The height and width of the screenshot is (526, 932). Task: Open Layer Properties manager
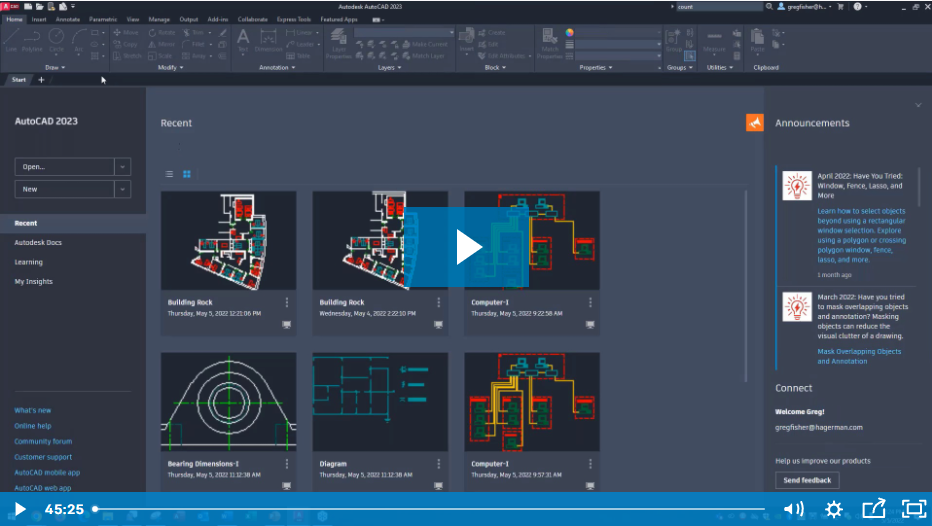point(339,43)
